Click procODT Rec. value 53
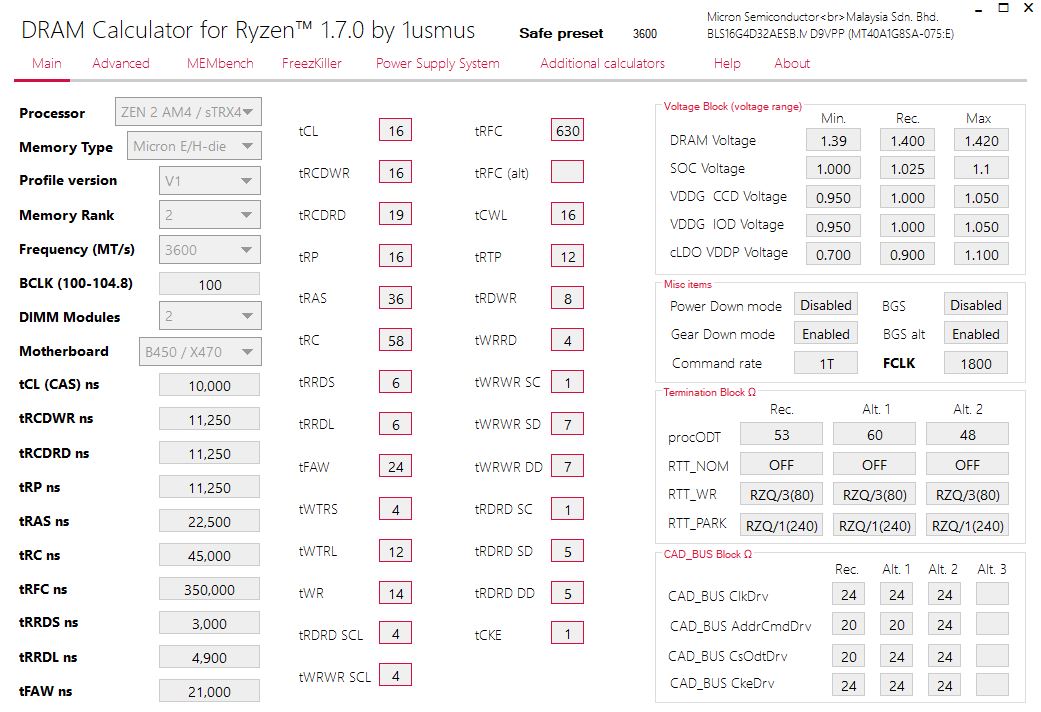 point(781,434)
